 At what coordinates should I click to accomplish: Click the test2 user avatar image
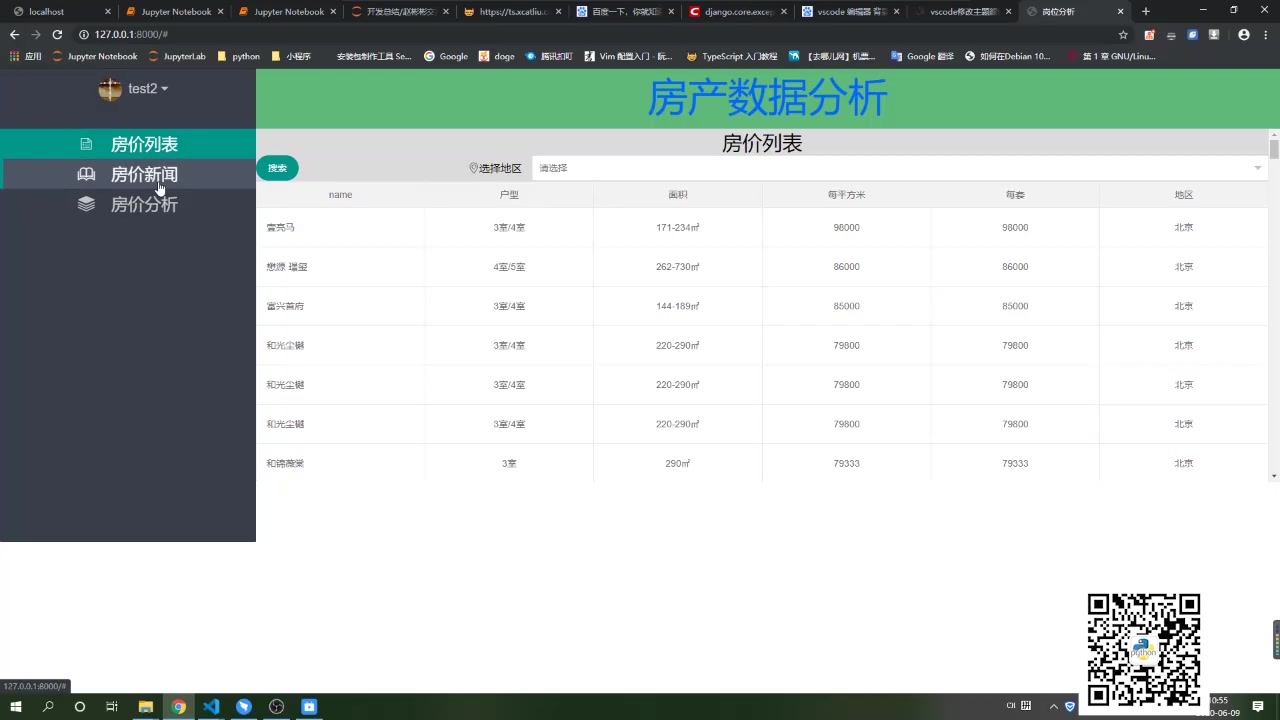click(x=111, y=89)
